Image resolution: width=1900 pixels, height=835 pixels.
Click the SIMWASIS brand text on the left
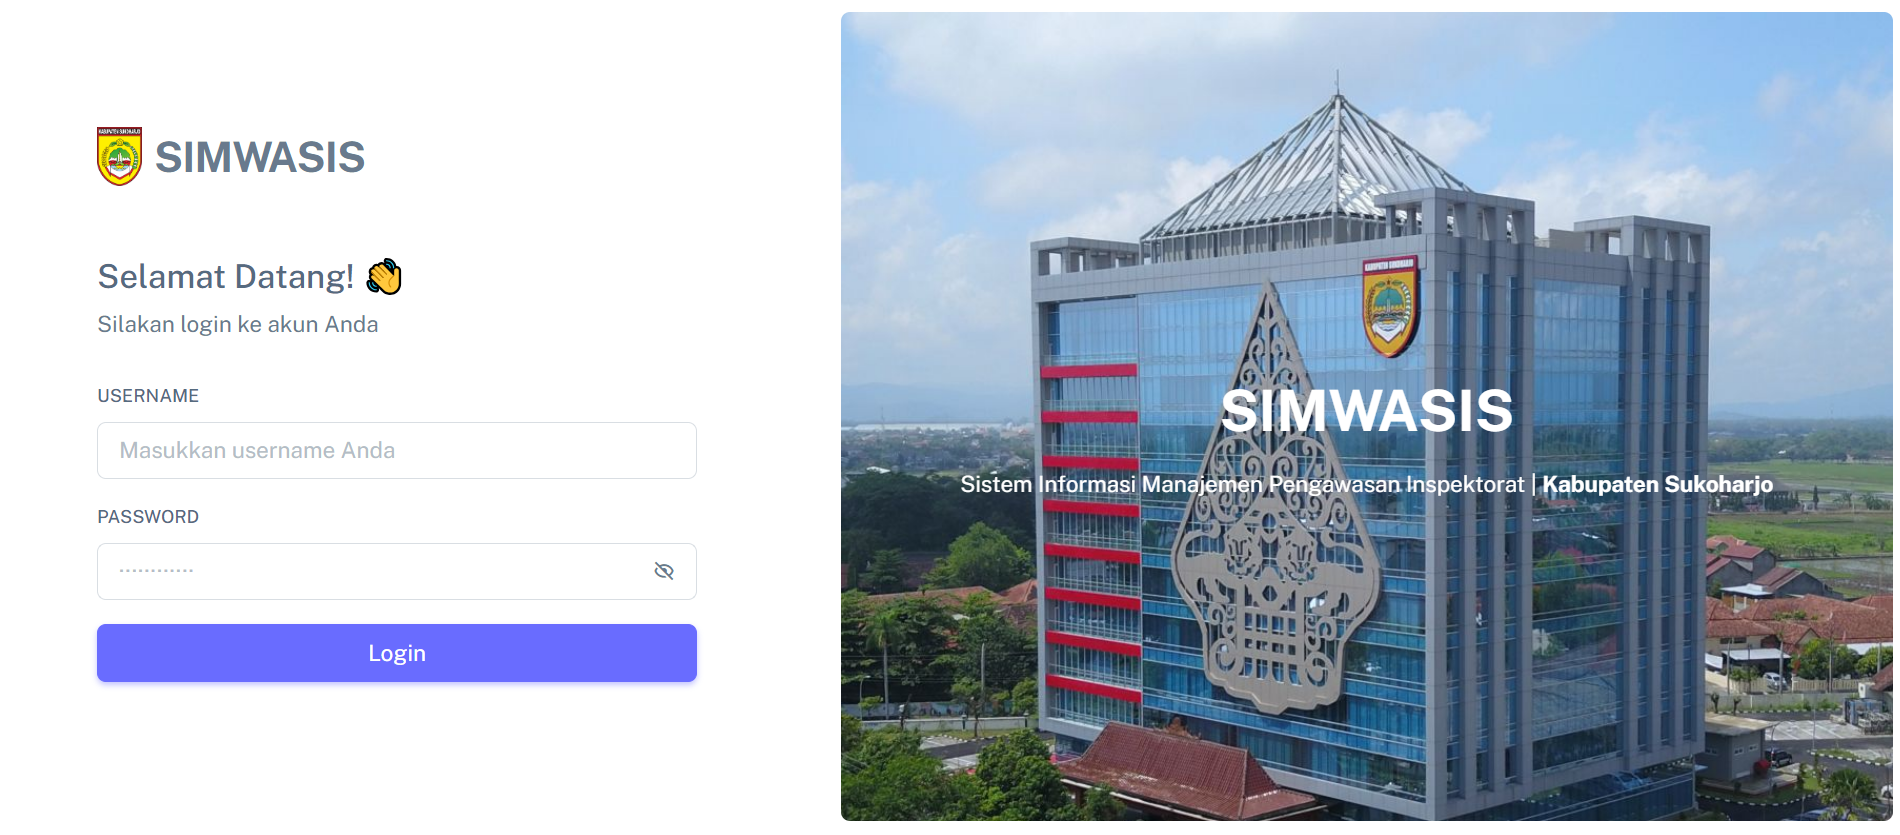260,157
